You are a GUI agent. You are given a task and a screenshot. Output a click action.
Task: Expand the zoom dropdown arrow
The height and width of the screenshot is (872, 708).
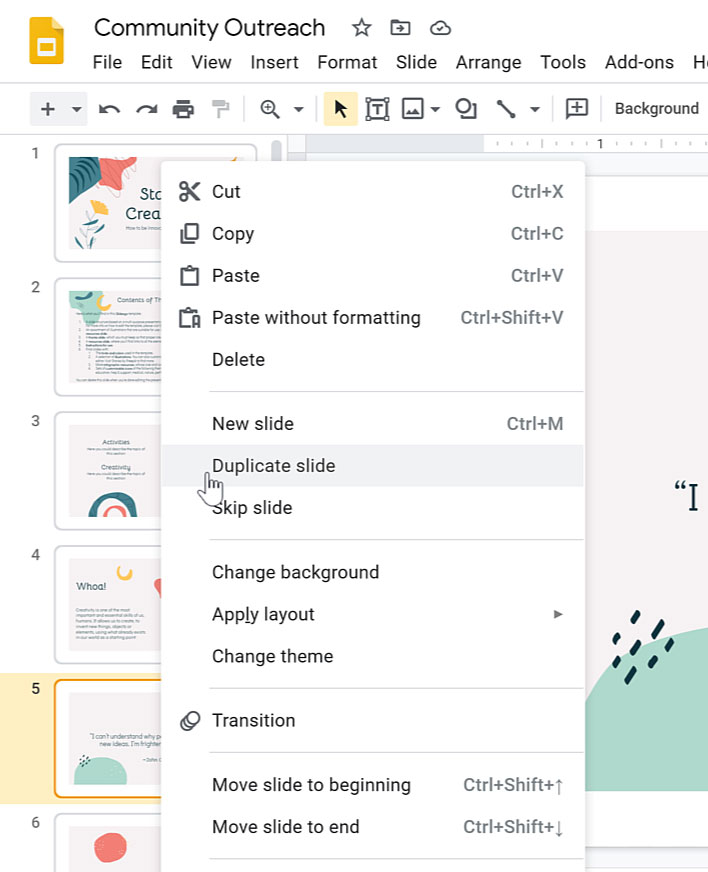pos(298,109)
